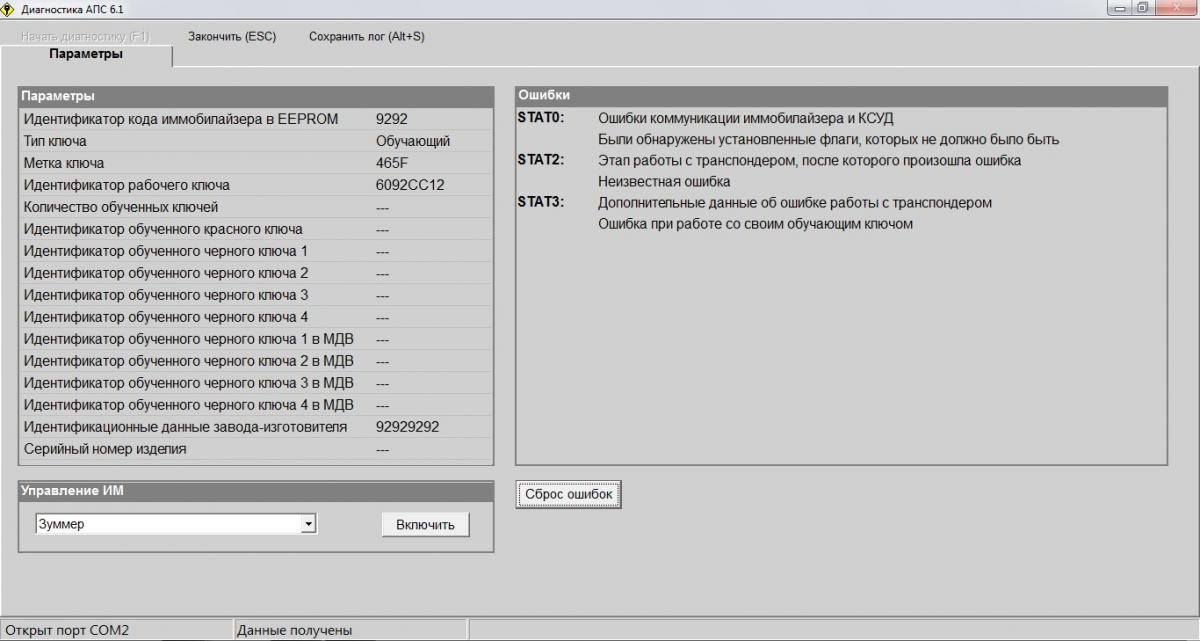Click Этап работы с транспондером line
Viewport: 1200px width, 641px height.
[x=809, y=160]
